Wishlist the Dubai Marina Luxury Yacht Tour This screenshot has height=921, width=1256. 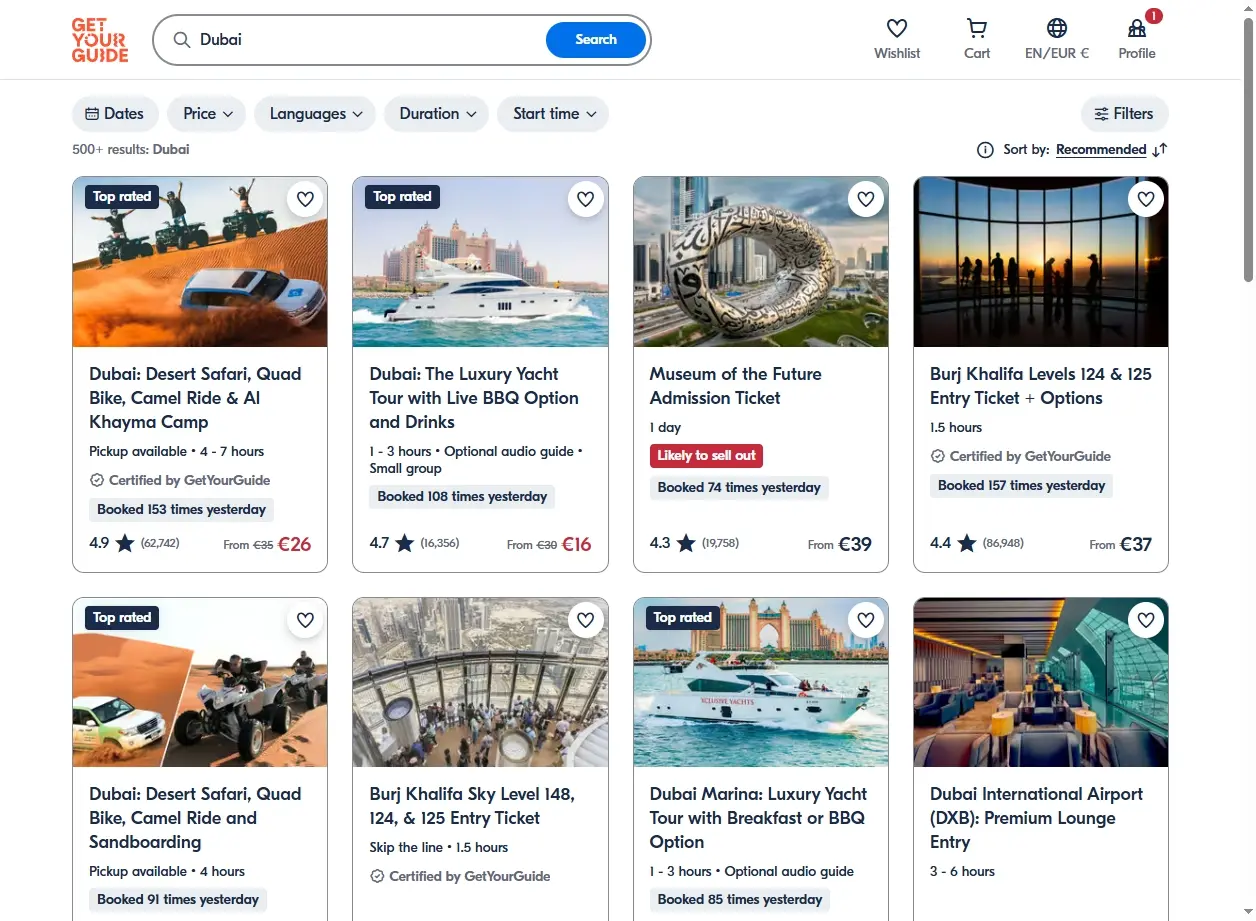point(866,620)
